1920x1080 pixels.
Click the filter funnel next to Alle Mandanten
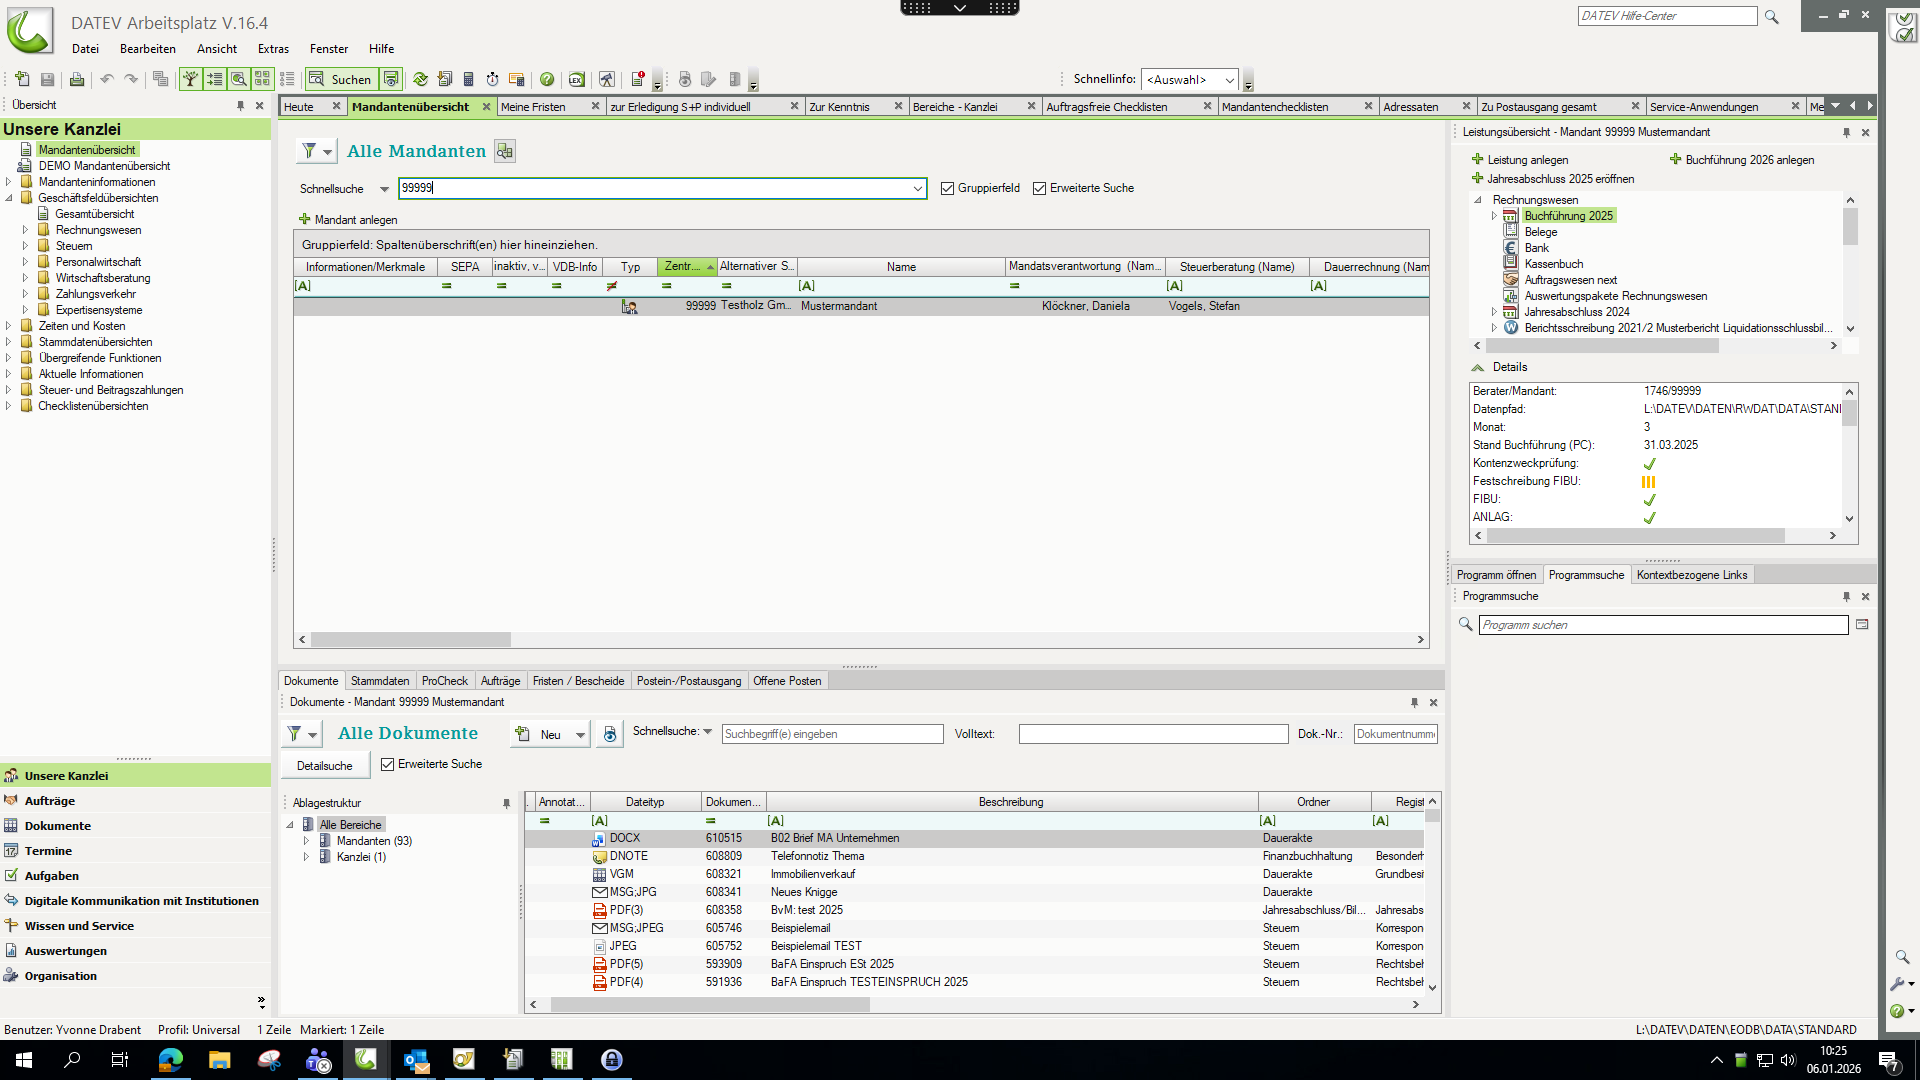(x=310, y=151)
